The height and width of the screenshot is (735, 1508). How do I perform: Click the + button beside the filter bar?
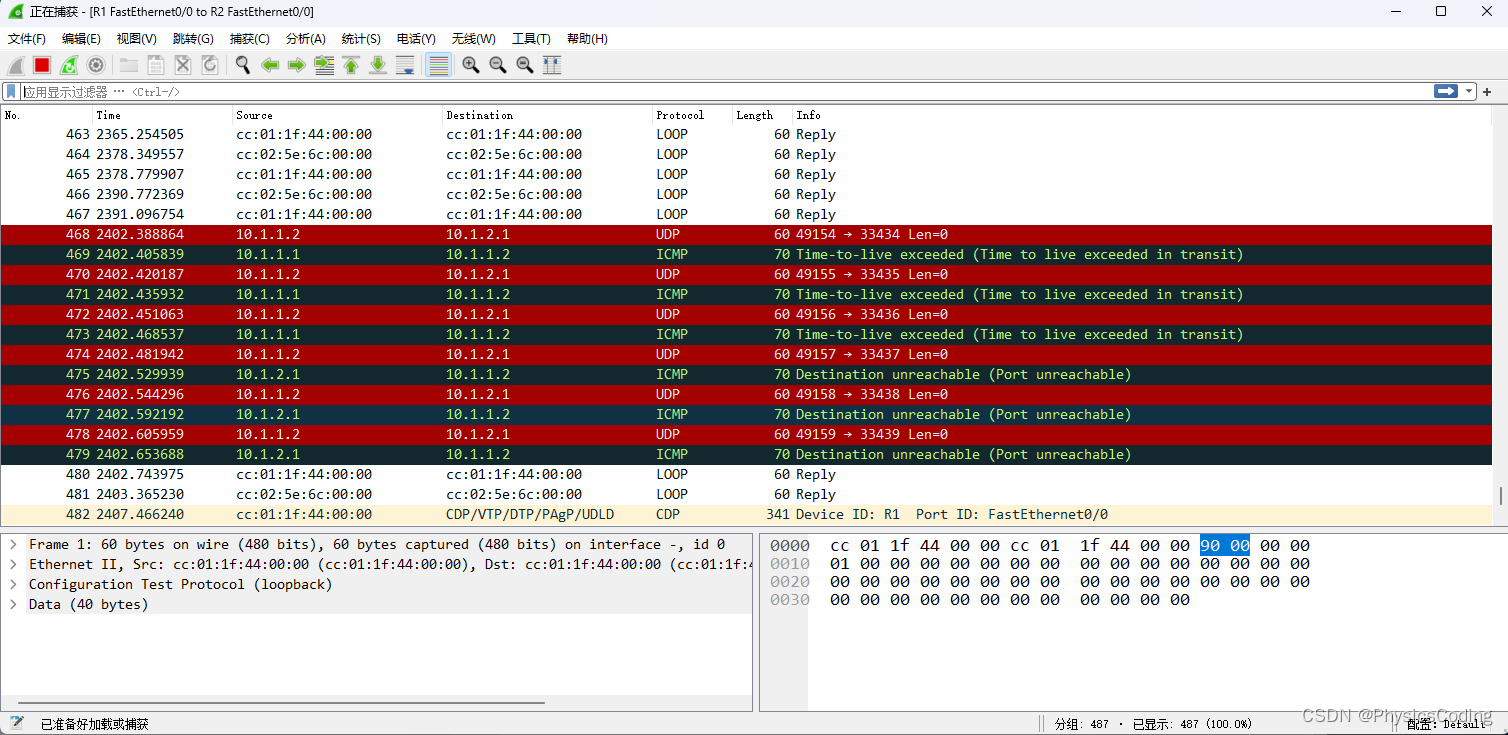click(x=1487, y=90)
